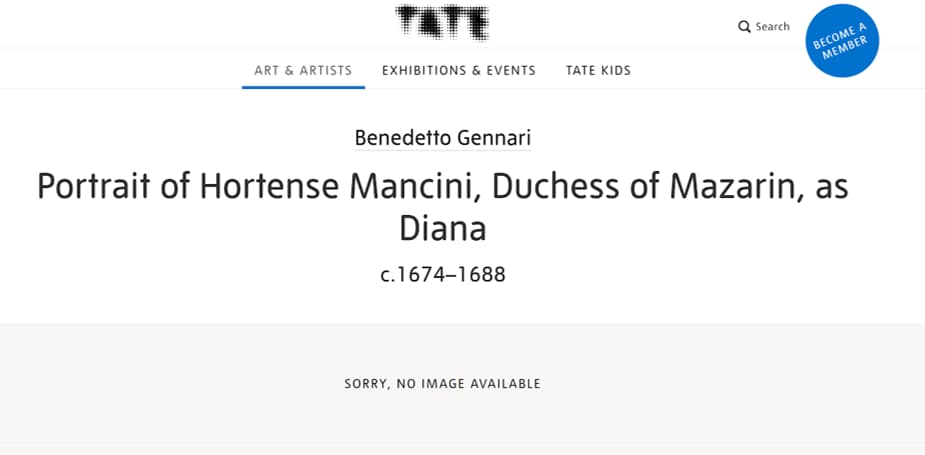Click the word EXHIBITIONS in the navigation
The image size is (925, 455).
click(422, 70)
